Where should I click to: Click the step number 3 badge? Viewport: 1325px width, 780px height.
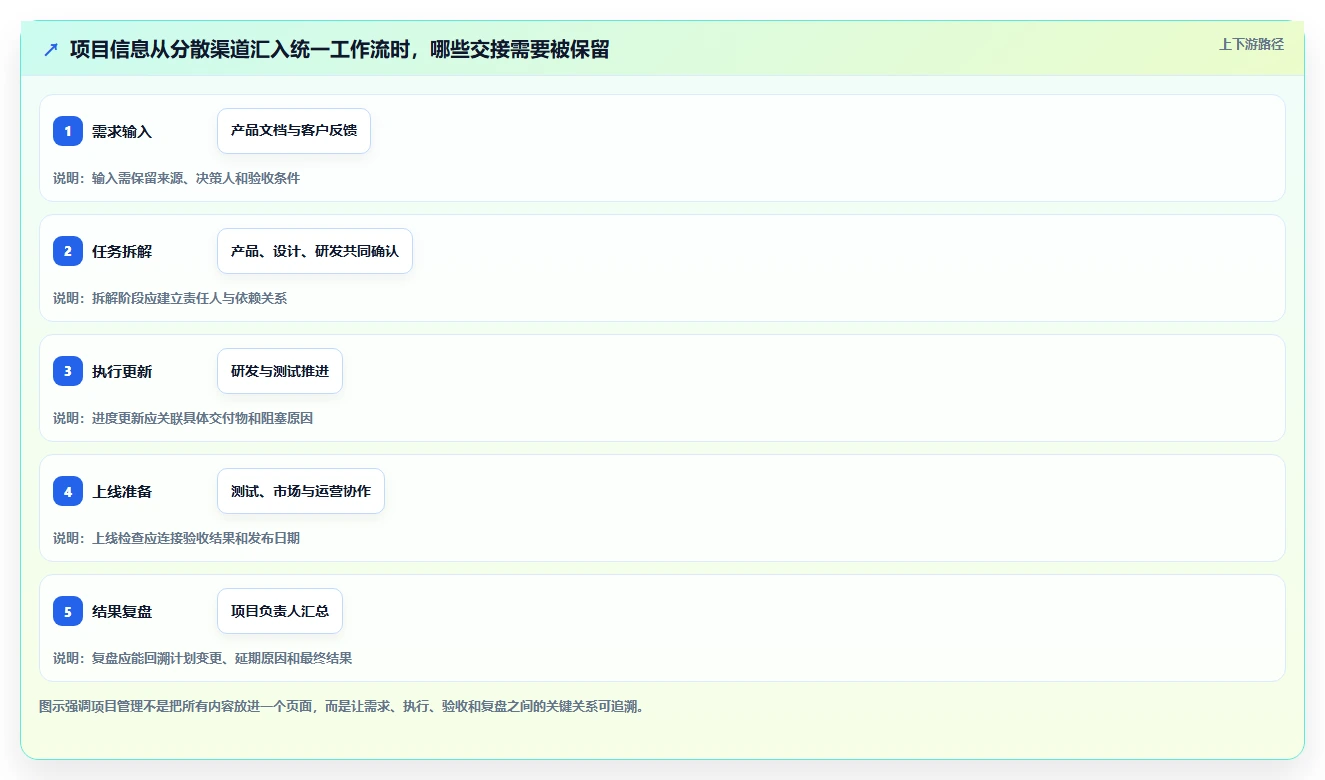pos(68,371)
